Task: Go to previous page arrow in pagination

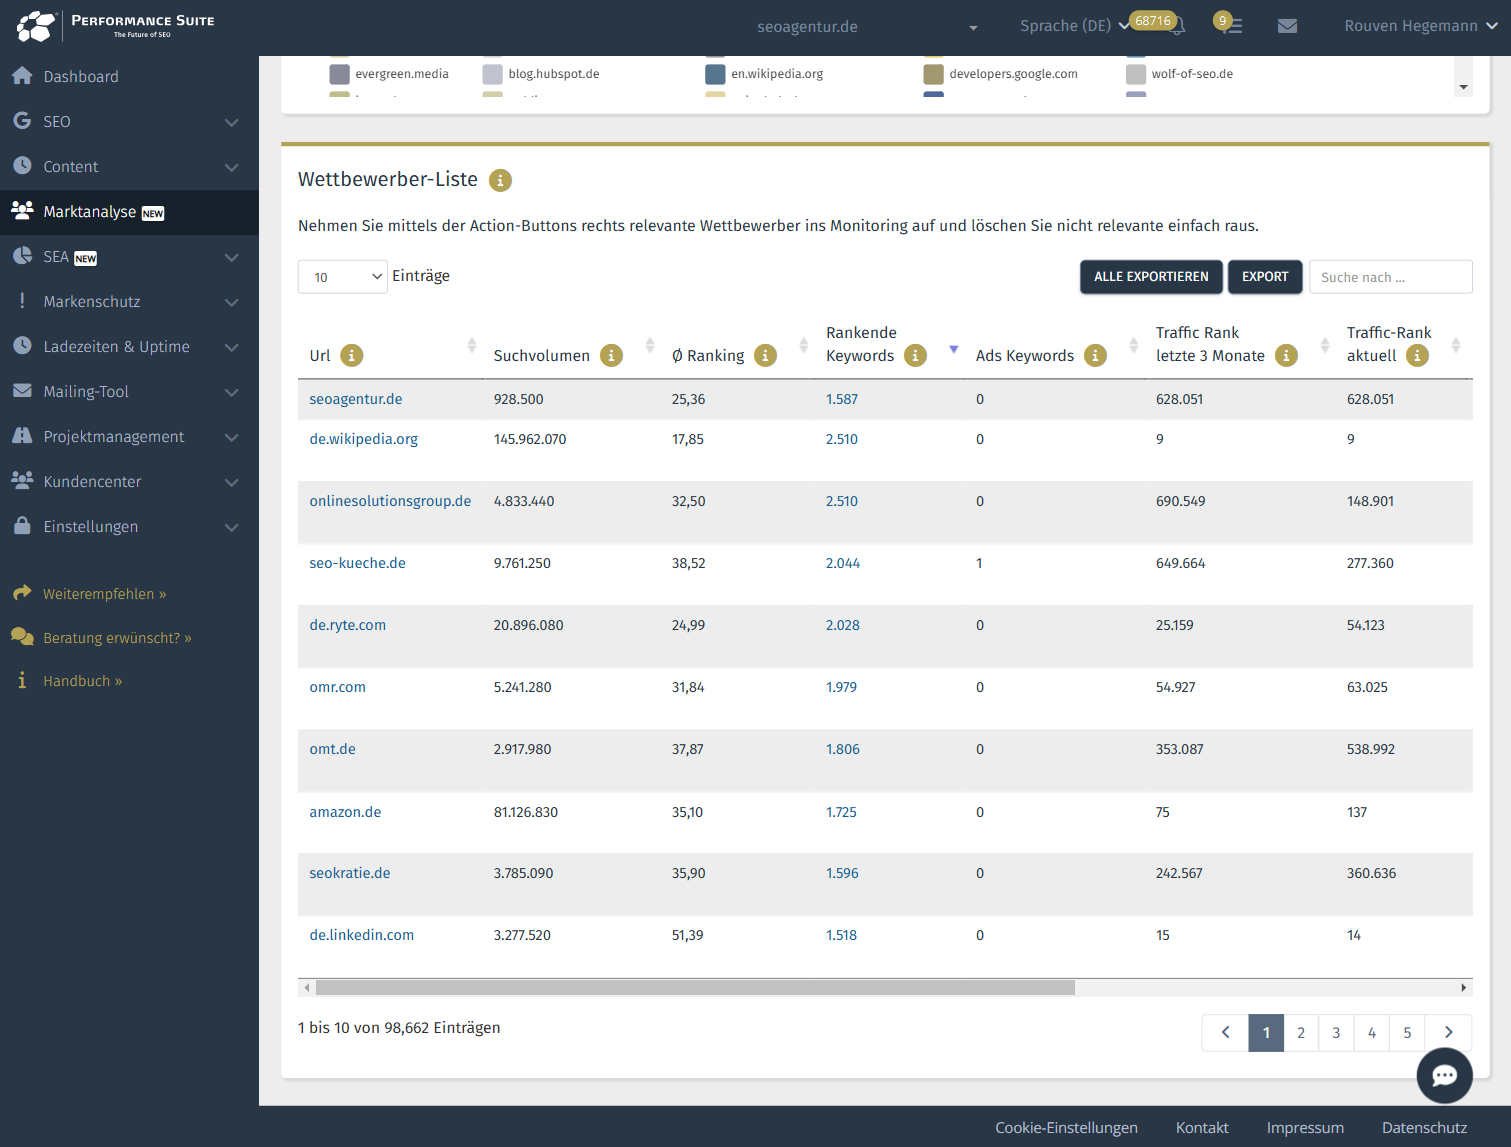Action: point(1225,1033)
